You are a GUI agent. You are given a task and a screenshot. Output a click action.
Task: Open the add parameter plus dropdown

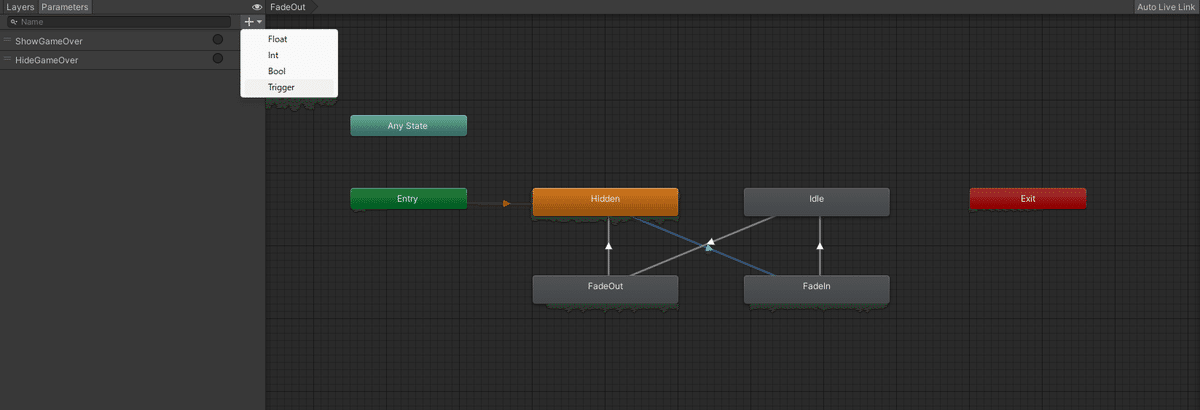(x=253, y=21)
